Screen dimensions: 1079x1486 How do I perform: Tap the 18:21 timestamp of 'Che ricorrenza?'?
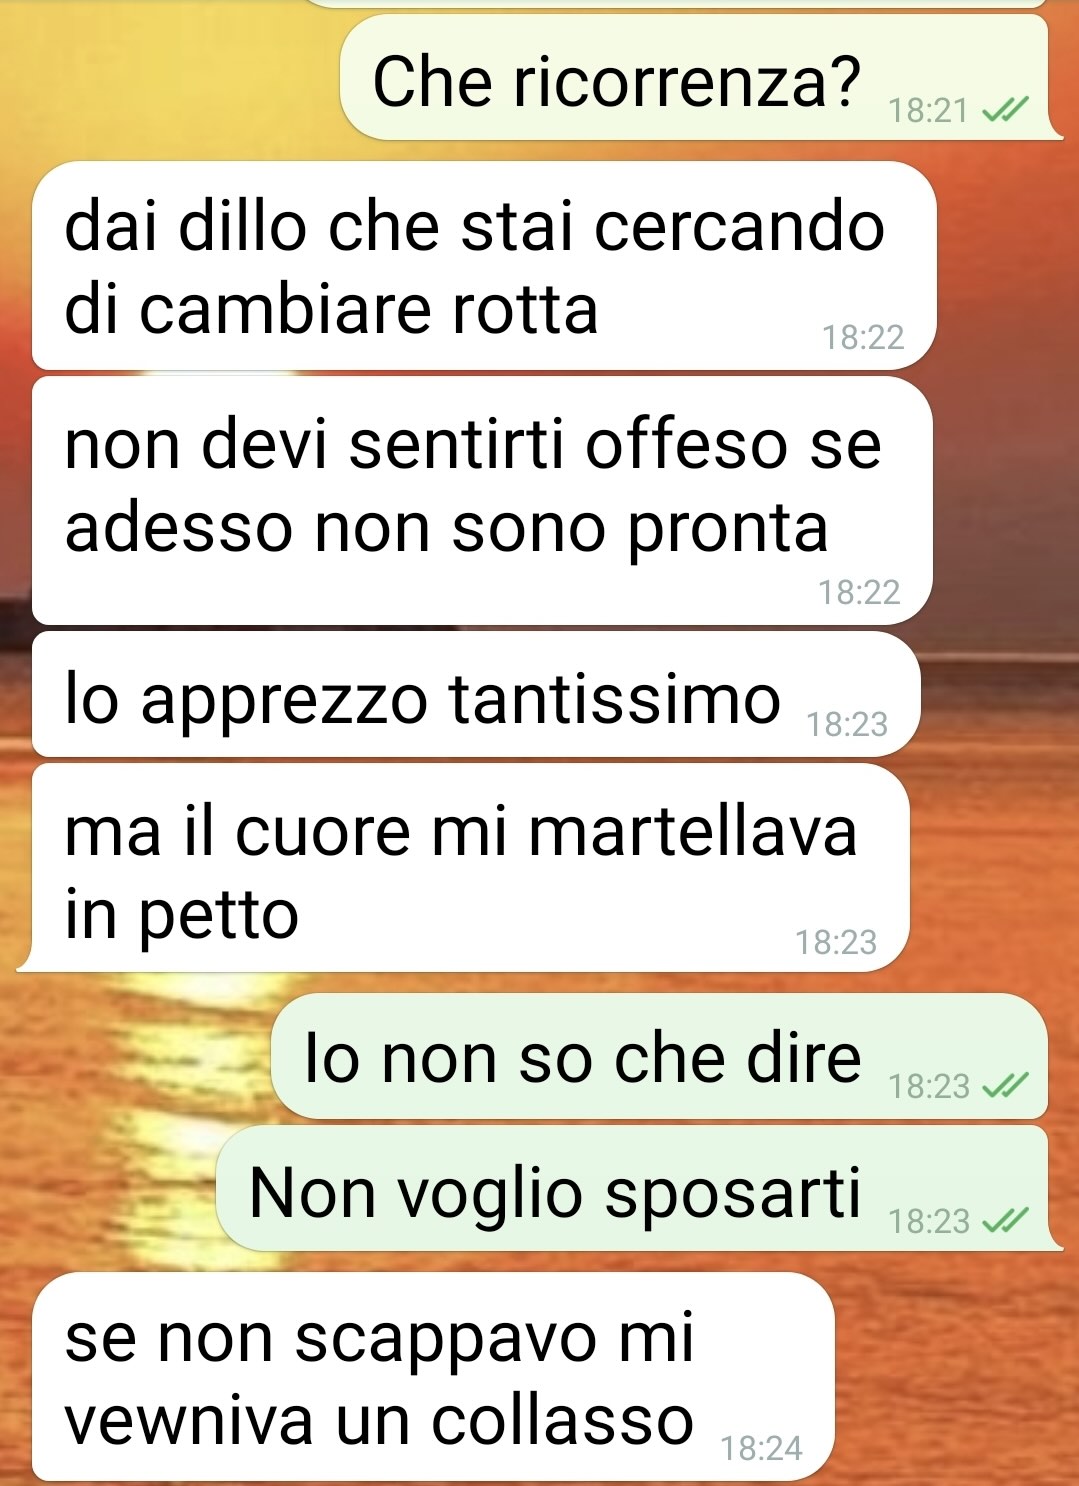point(929,110)
